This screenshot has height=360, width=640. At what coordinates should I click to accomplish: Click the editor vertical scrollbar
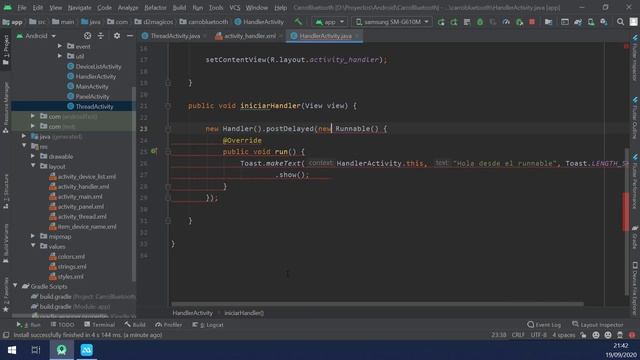(627, 222)
